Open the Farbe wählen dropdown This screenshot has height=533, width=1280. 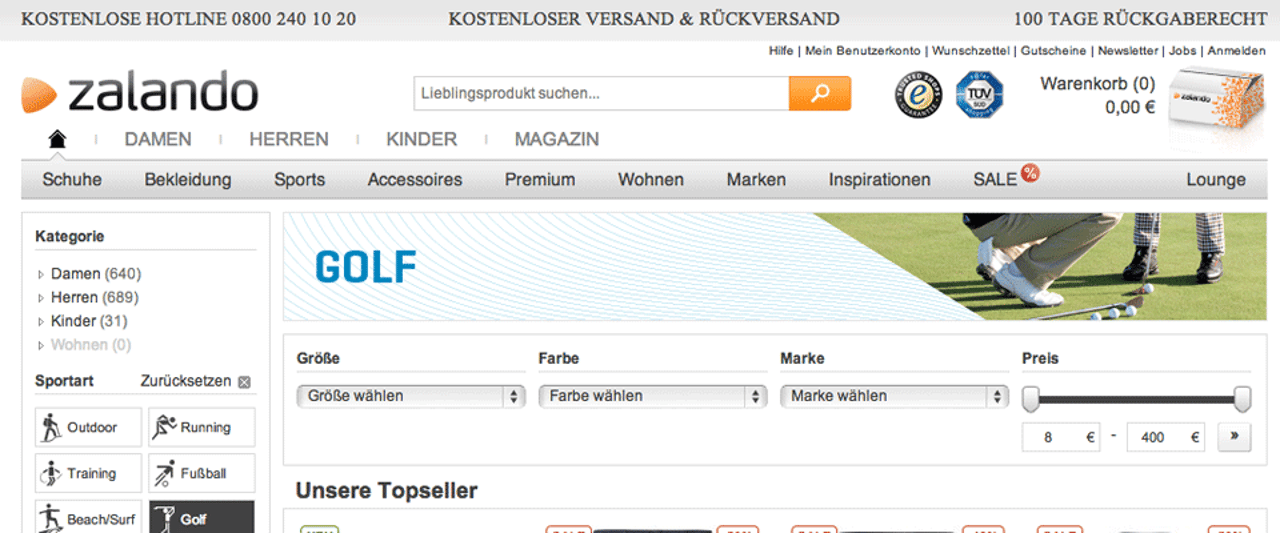tap(653, 396)
